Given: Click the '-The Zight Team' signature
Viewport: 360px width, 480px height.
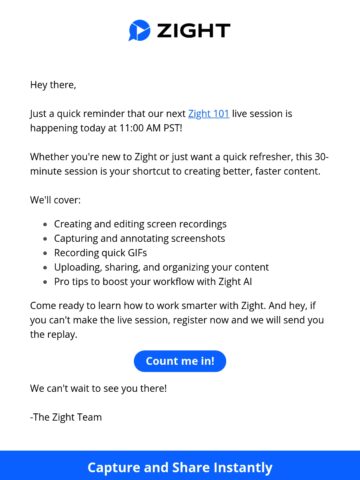Looking at the screenshot, I should pos(66,417).
